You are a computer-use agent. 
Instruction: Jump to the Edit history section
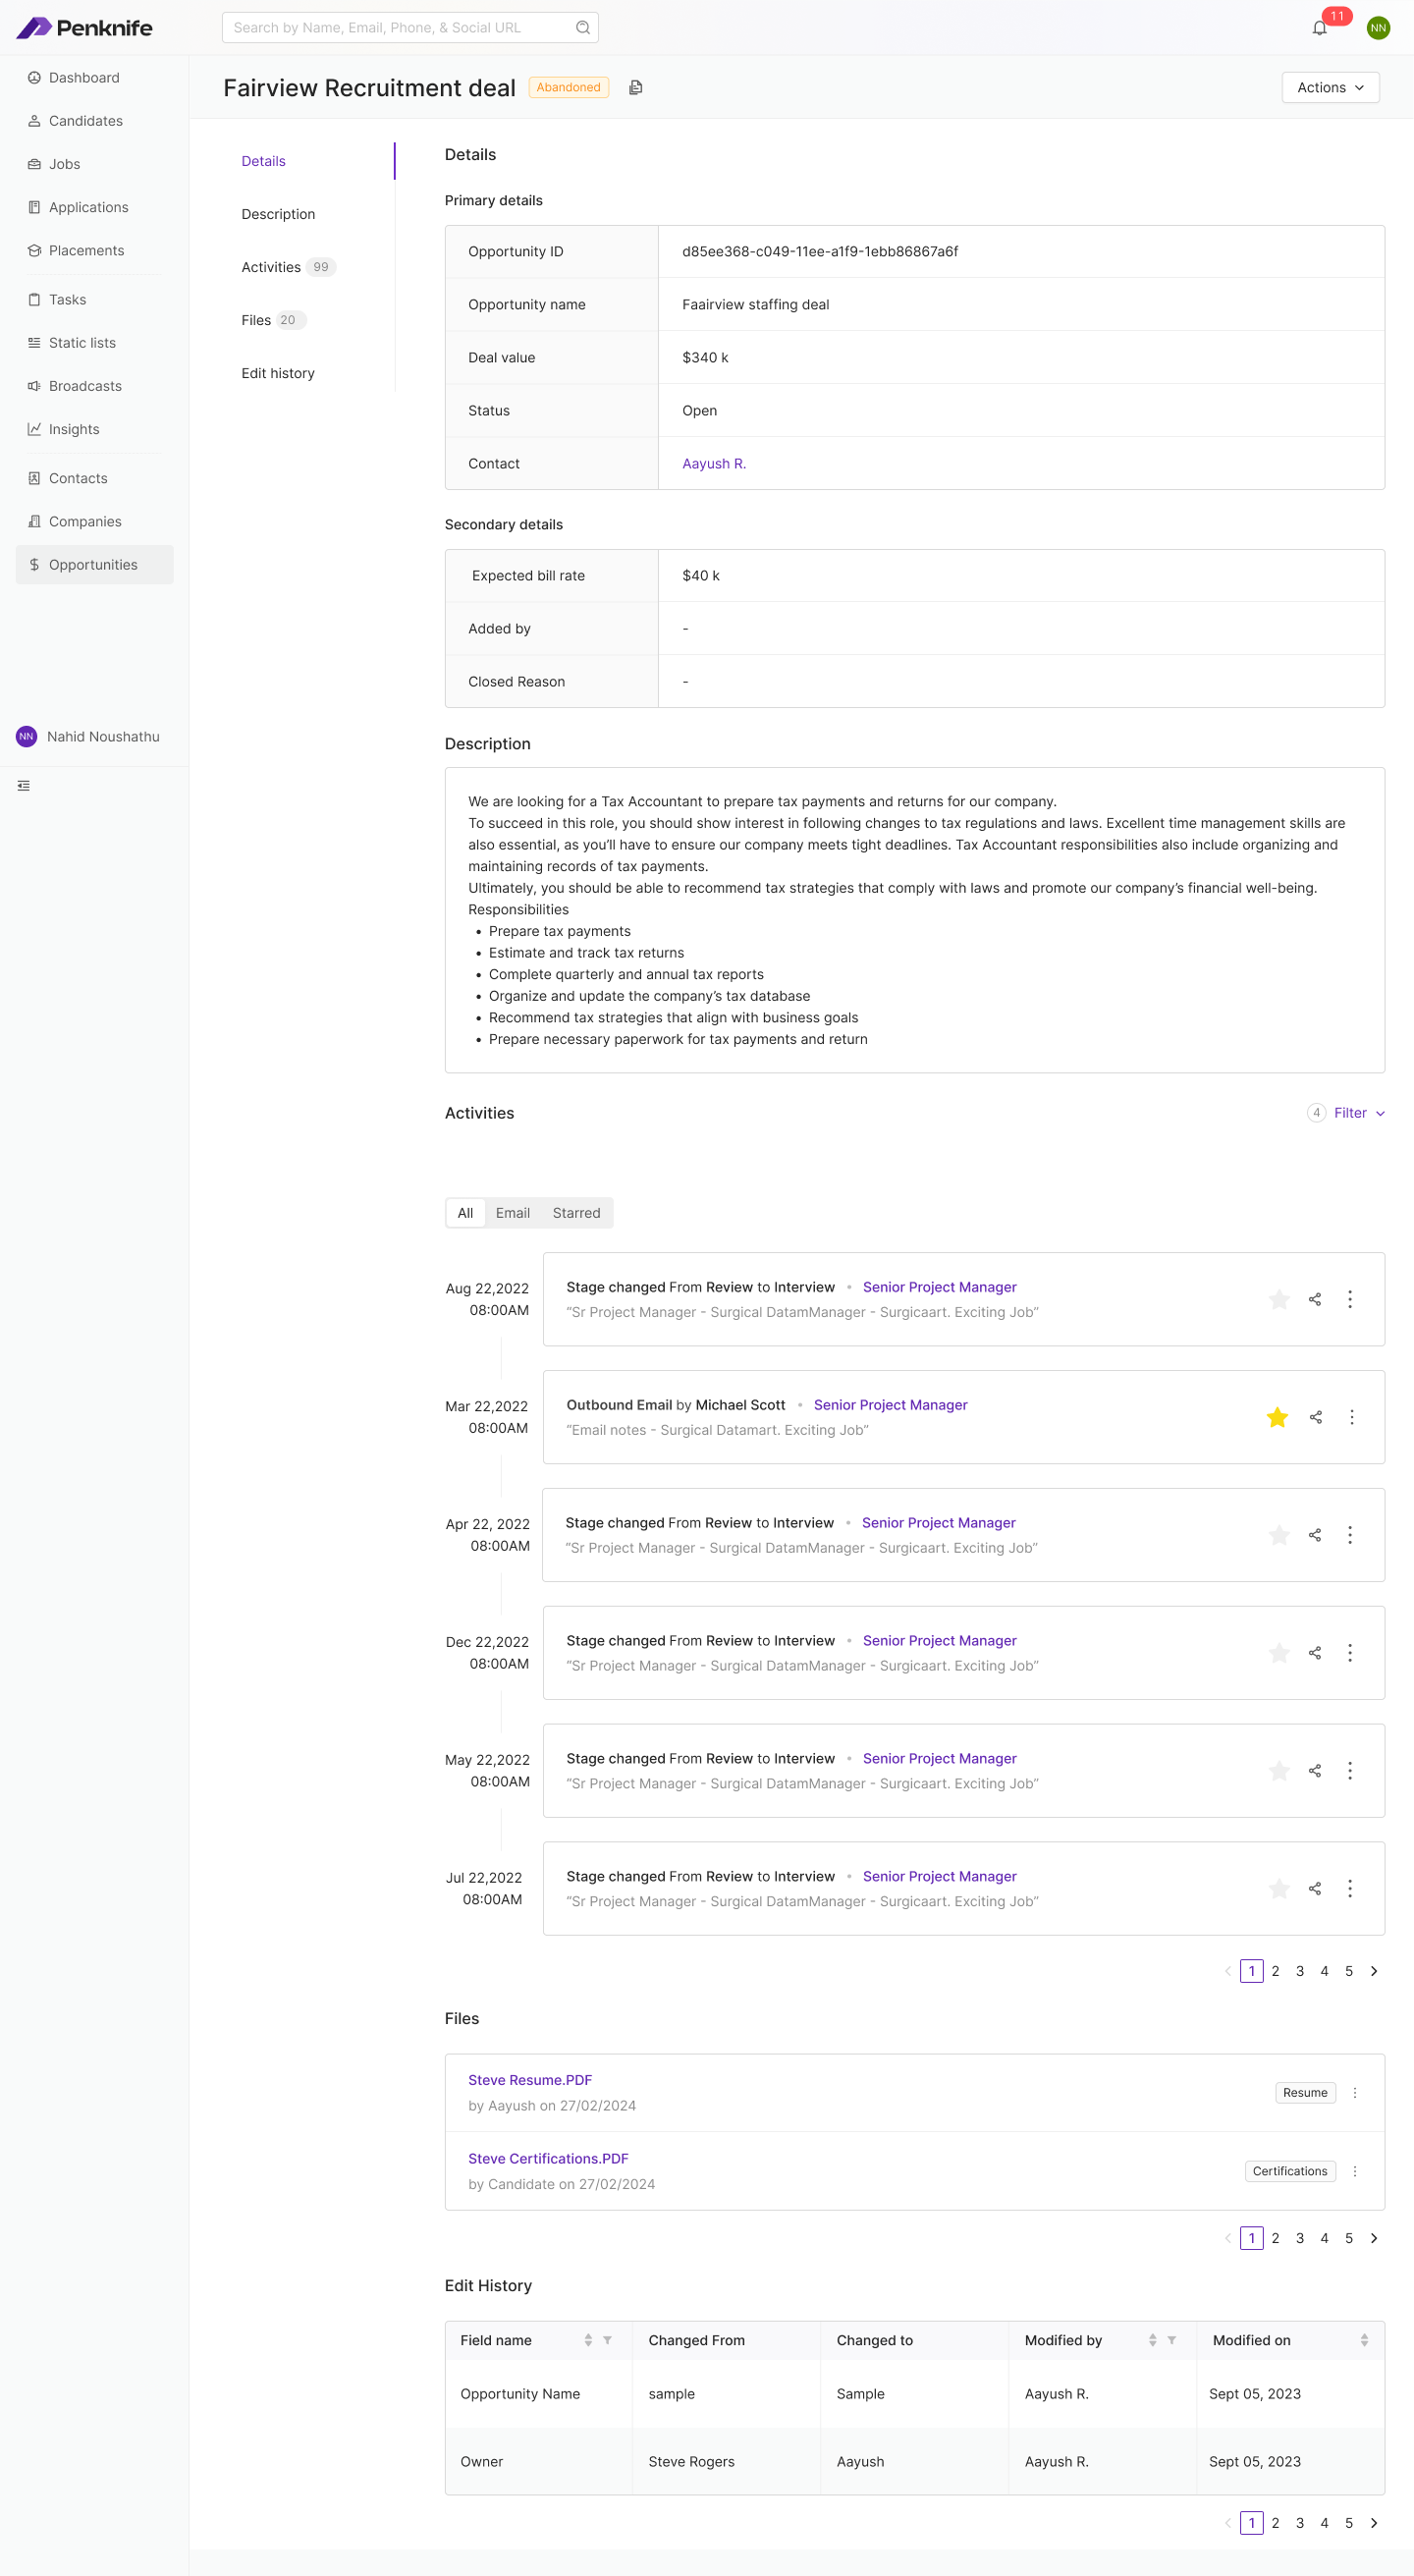click(x=278, y=373)
